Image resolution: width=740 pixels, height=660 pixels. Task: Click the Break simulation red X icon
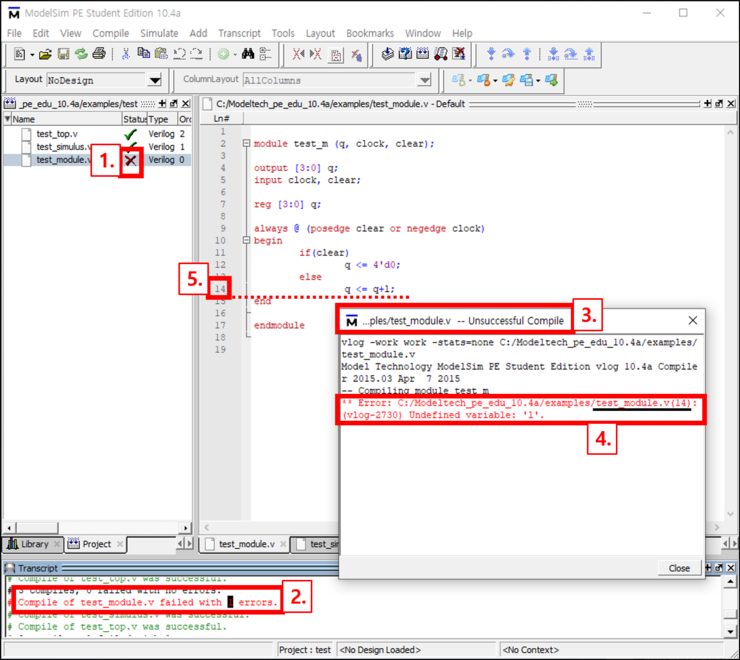pyautogui.click(x=459, y=54)
